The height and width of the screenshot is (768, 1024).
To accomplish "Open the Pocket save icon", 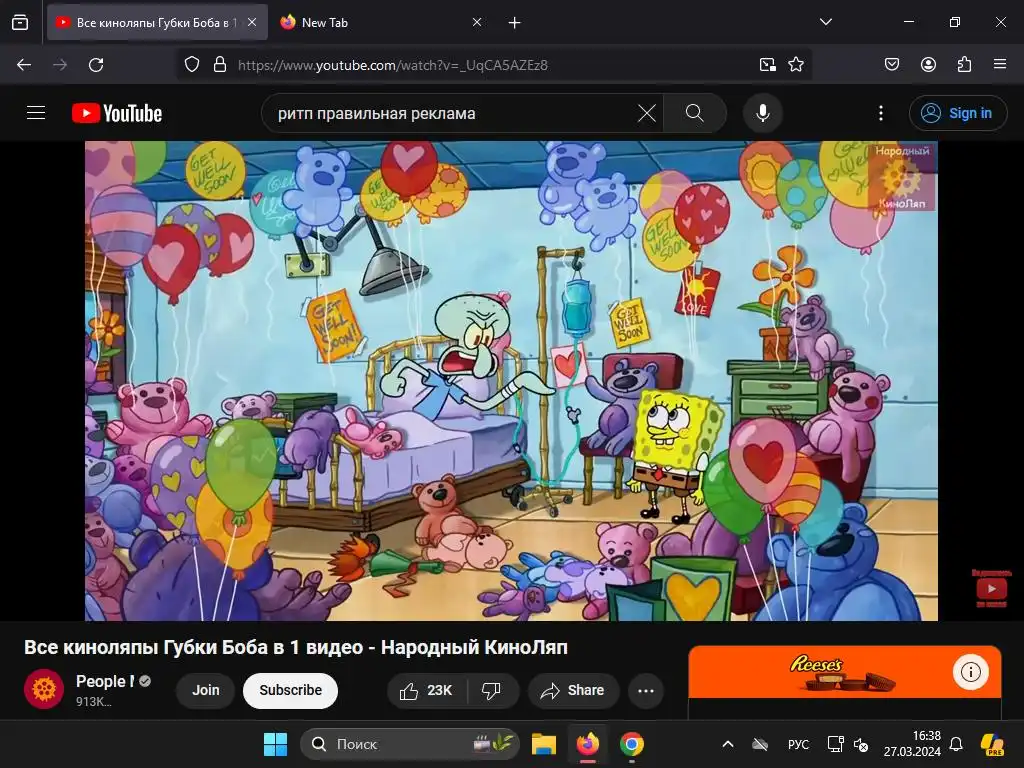I will [892, 65].
